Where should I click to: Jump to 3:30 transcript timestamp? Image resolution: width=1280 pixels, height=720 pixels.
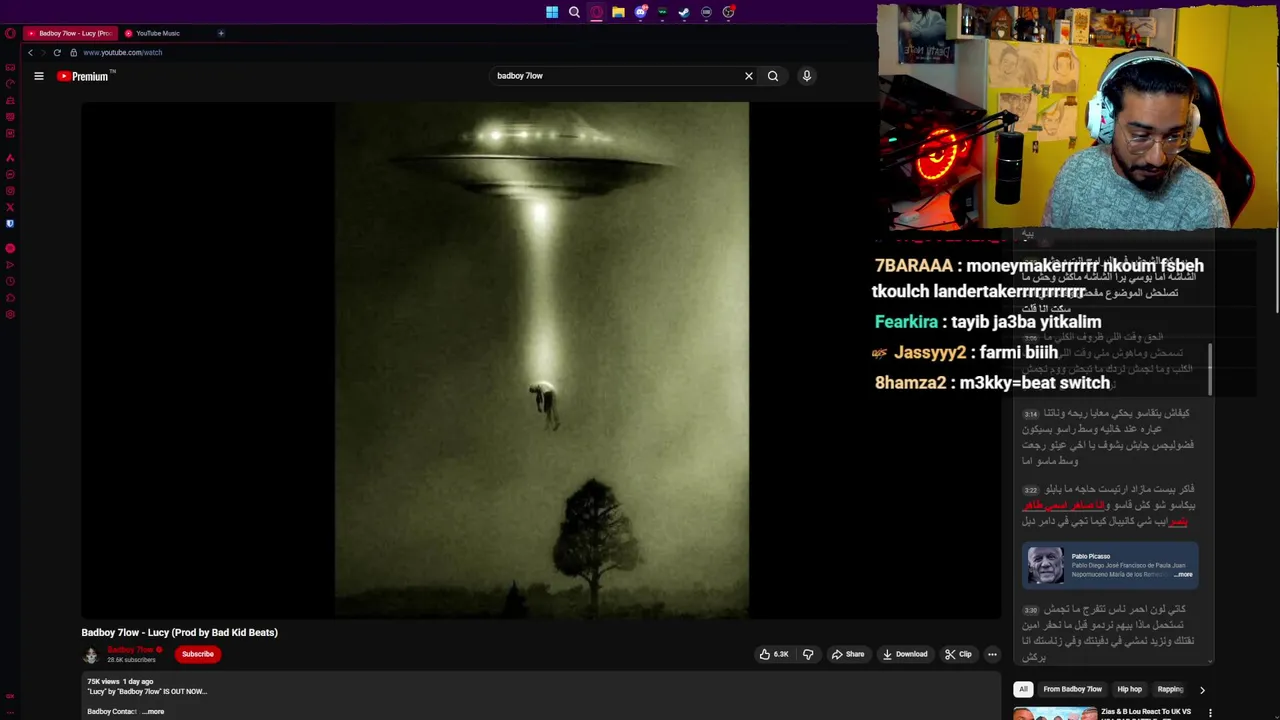1030,610
